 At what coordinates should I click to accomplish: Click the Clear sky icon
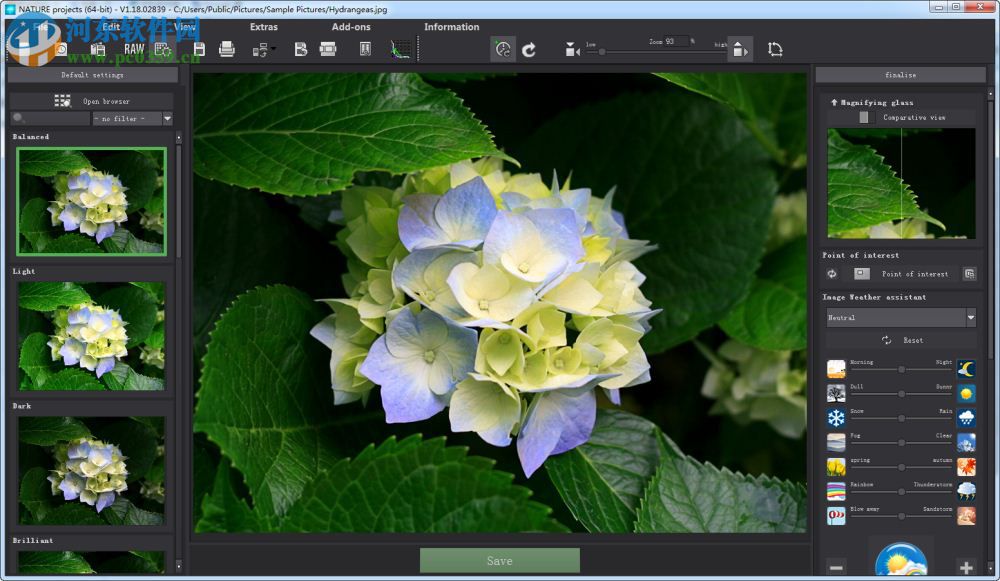[966, 442]
